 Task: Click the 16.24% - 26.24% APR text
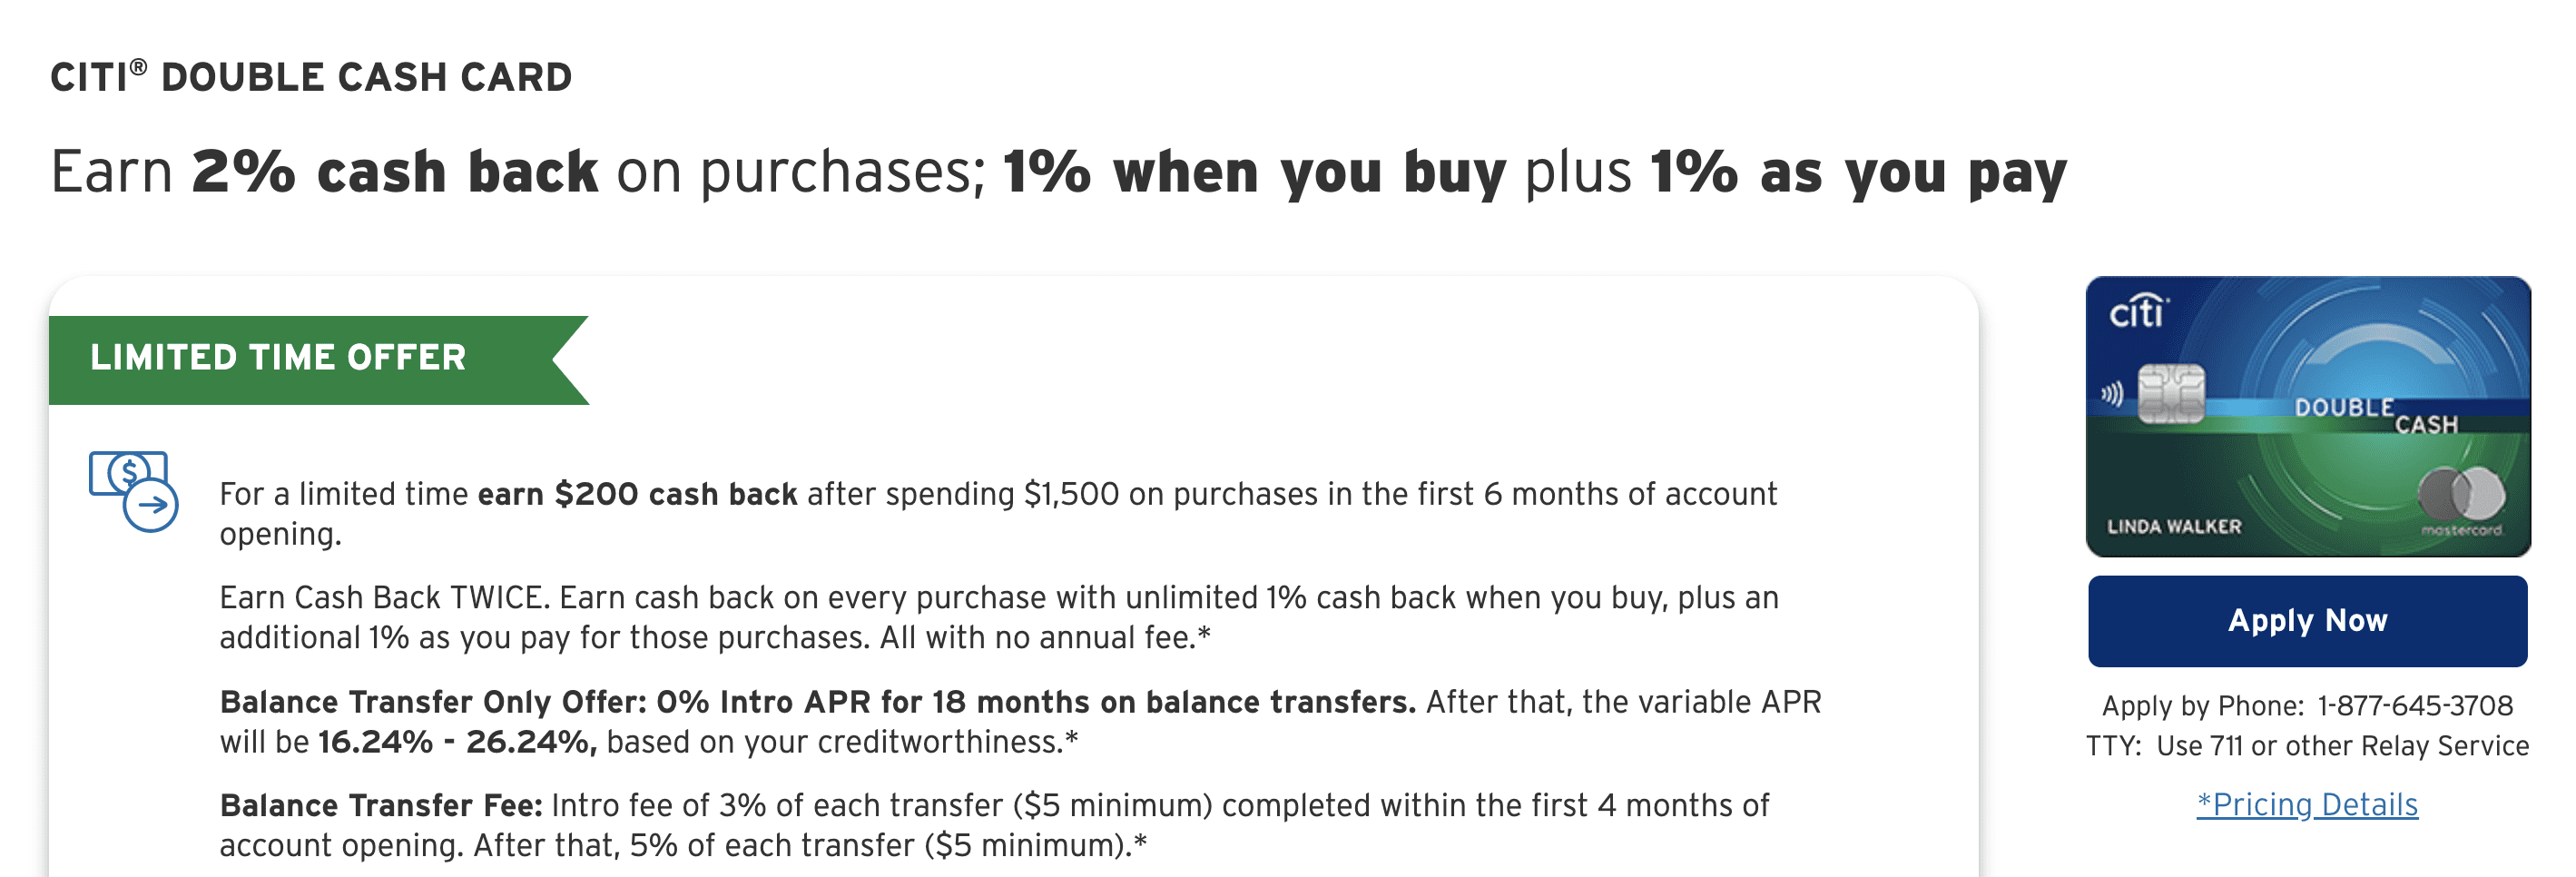[x=457, y=742]
